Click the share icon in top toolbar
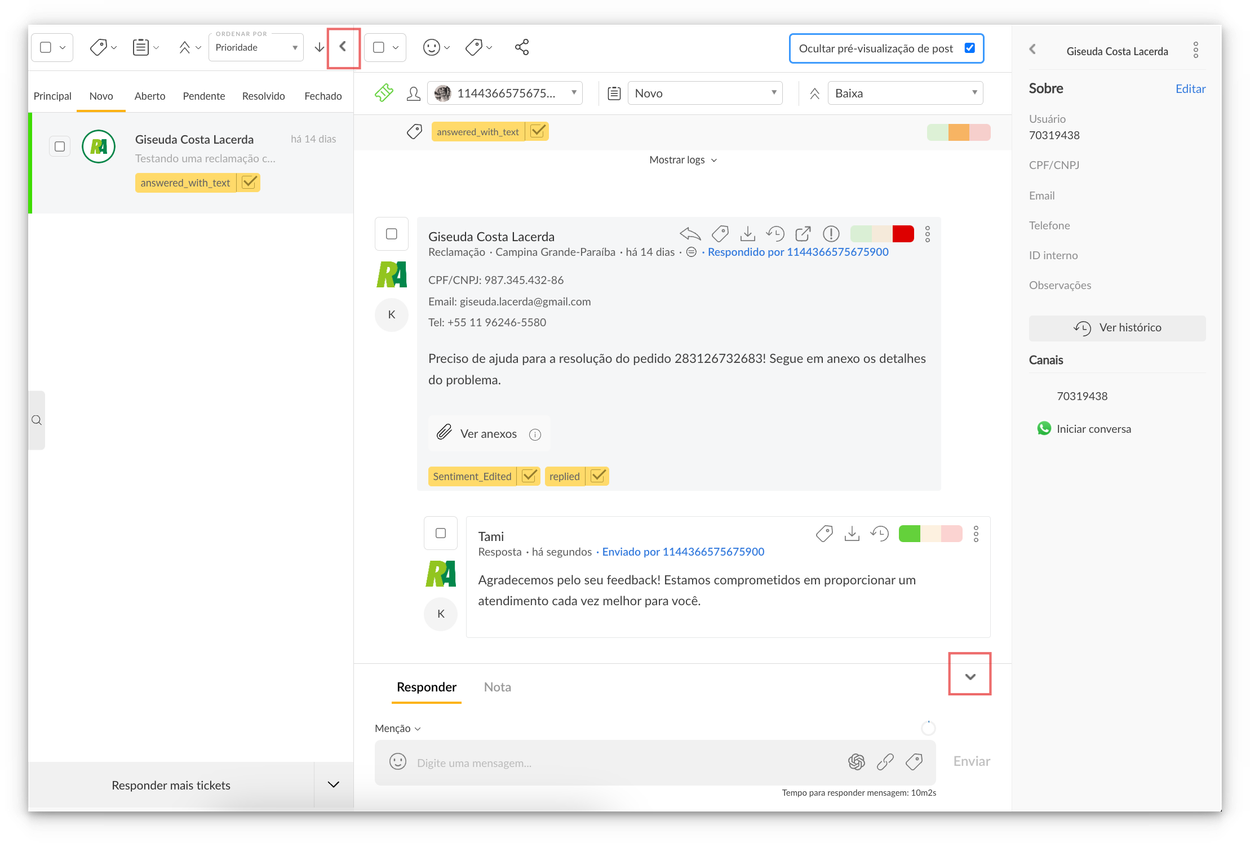 tap(522, 47)
